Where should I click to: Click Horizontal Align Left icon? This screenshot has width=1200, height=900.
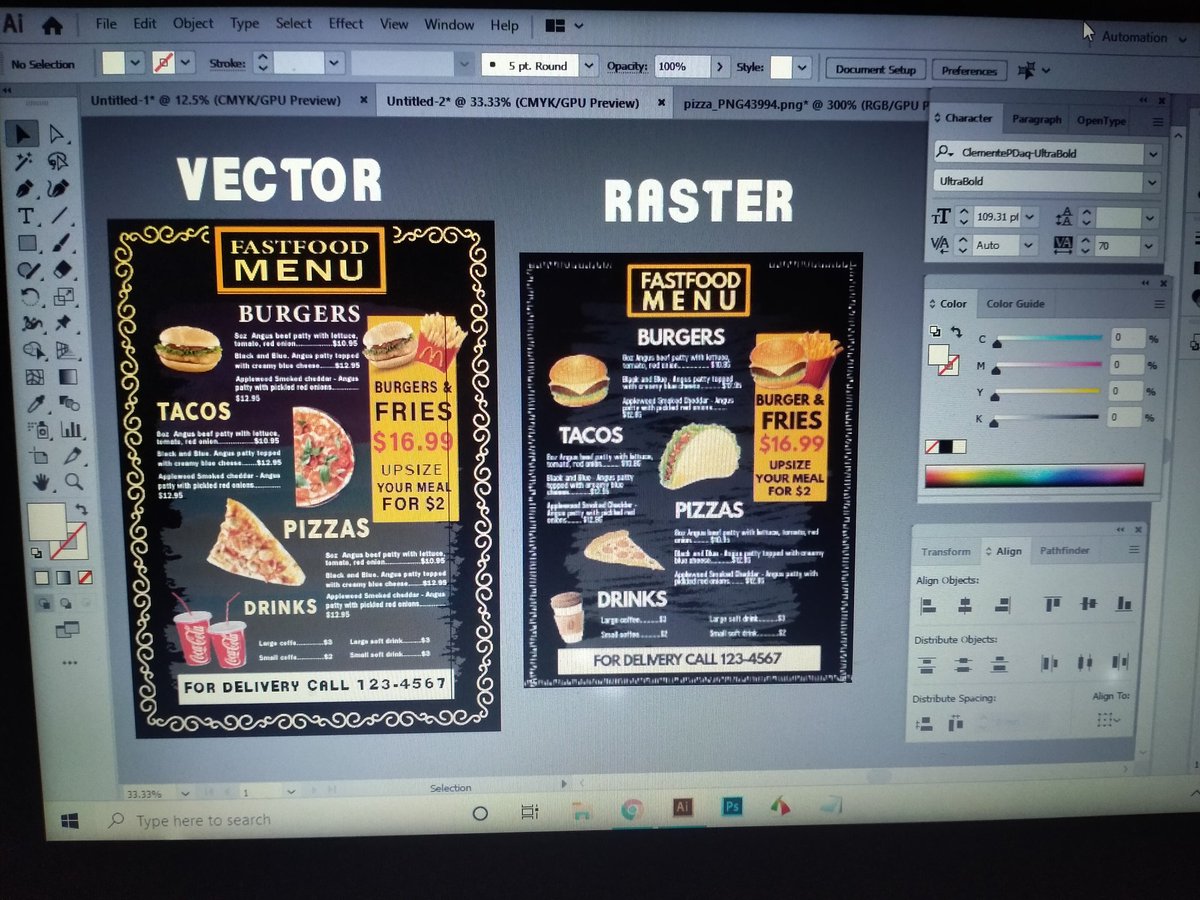click(927, 605)
